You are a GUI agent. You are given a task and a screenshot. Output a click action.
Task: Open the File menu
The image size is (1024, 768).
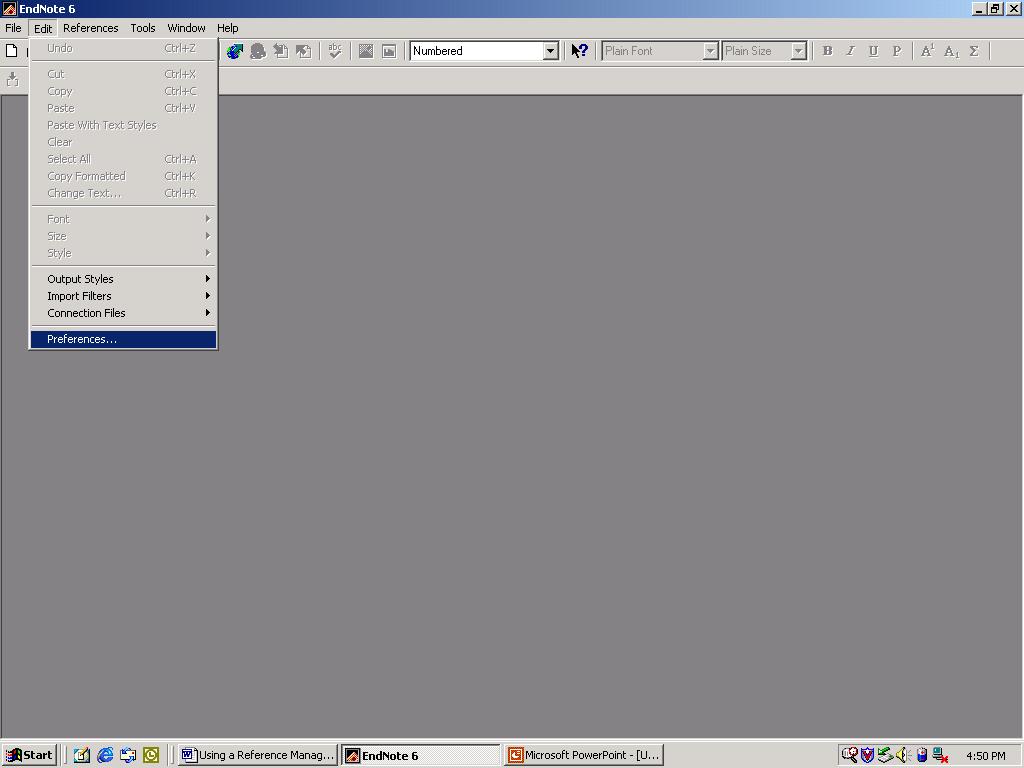point(13,28)
